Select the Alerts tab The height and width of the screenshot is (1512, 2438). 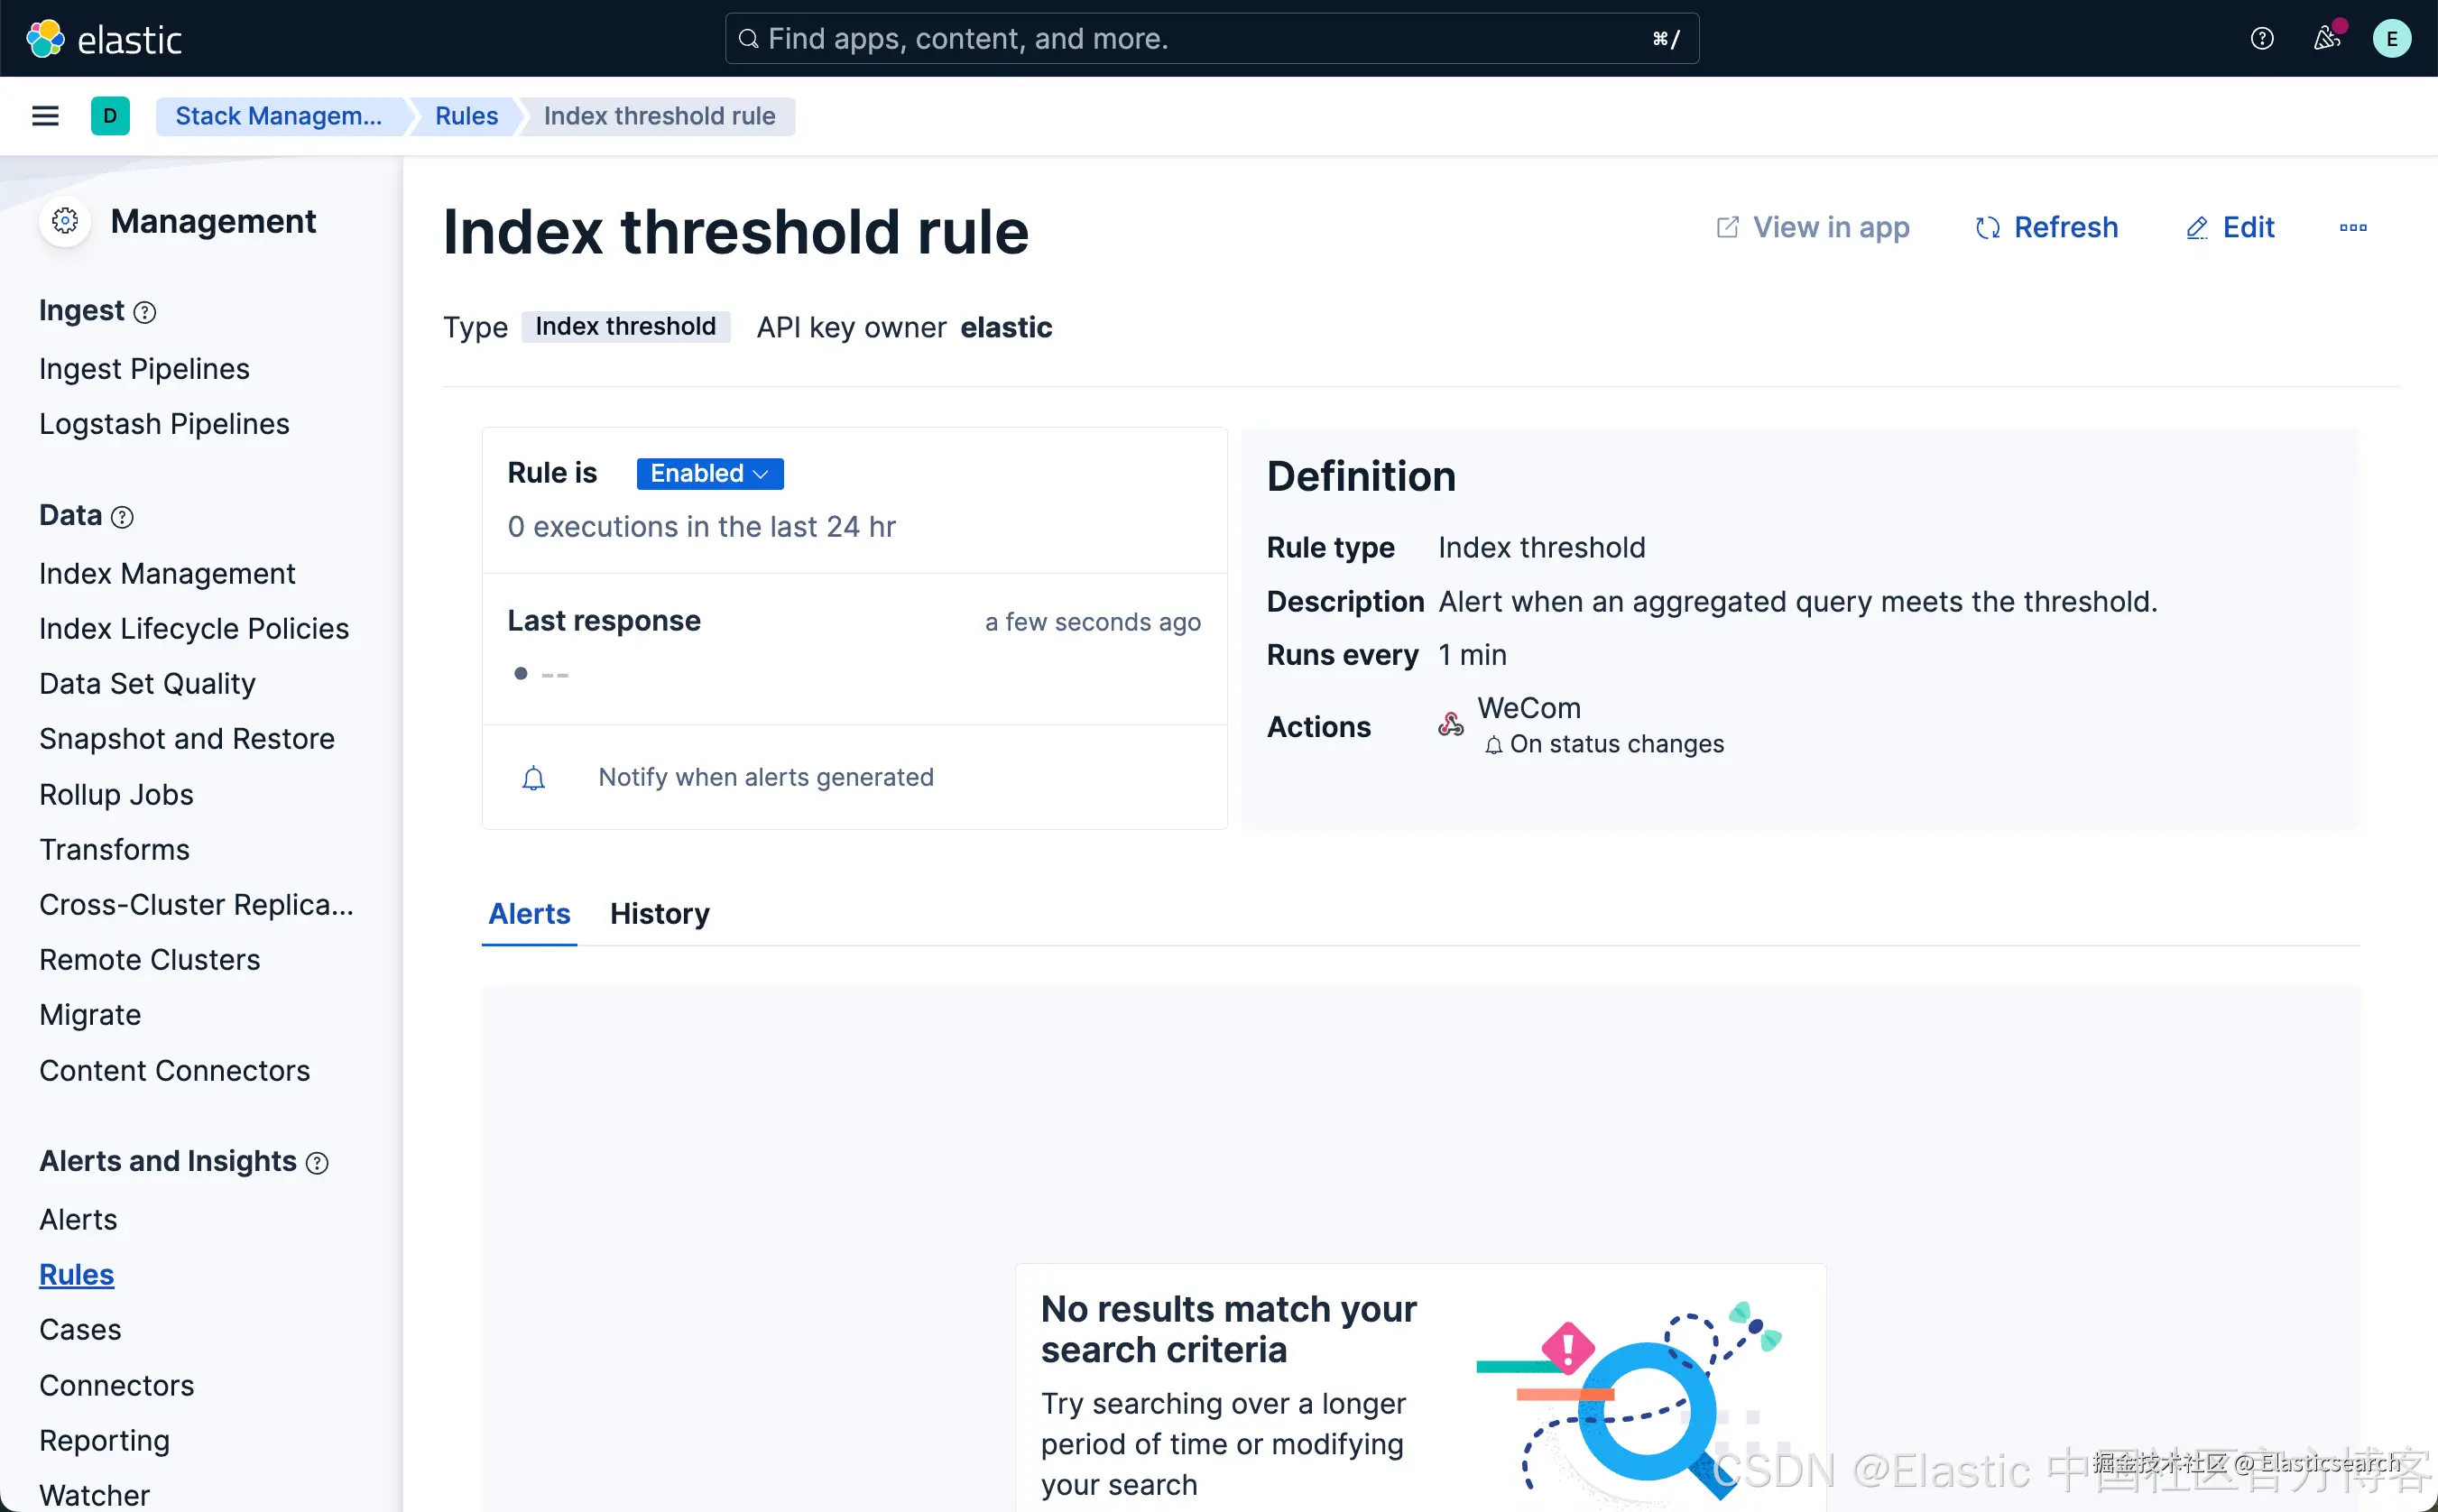[529, 914]
